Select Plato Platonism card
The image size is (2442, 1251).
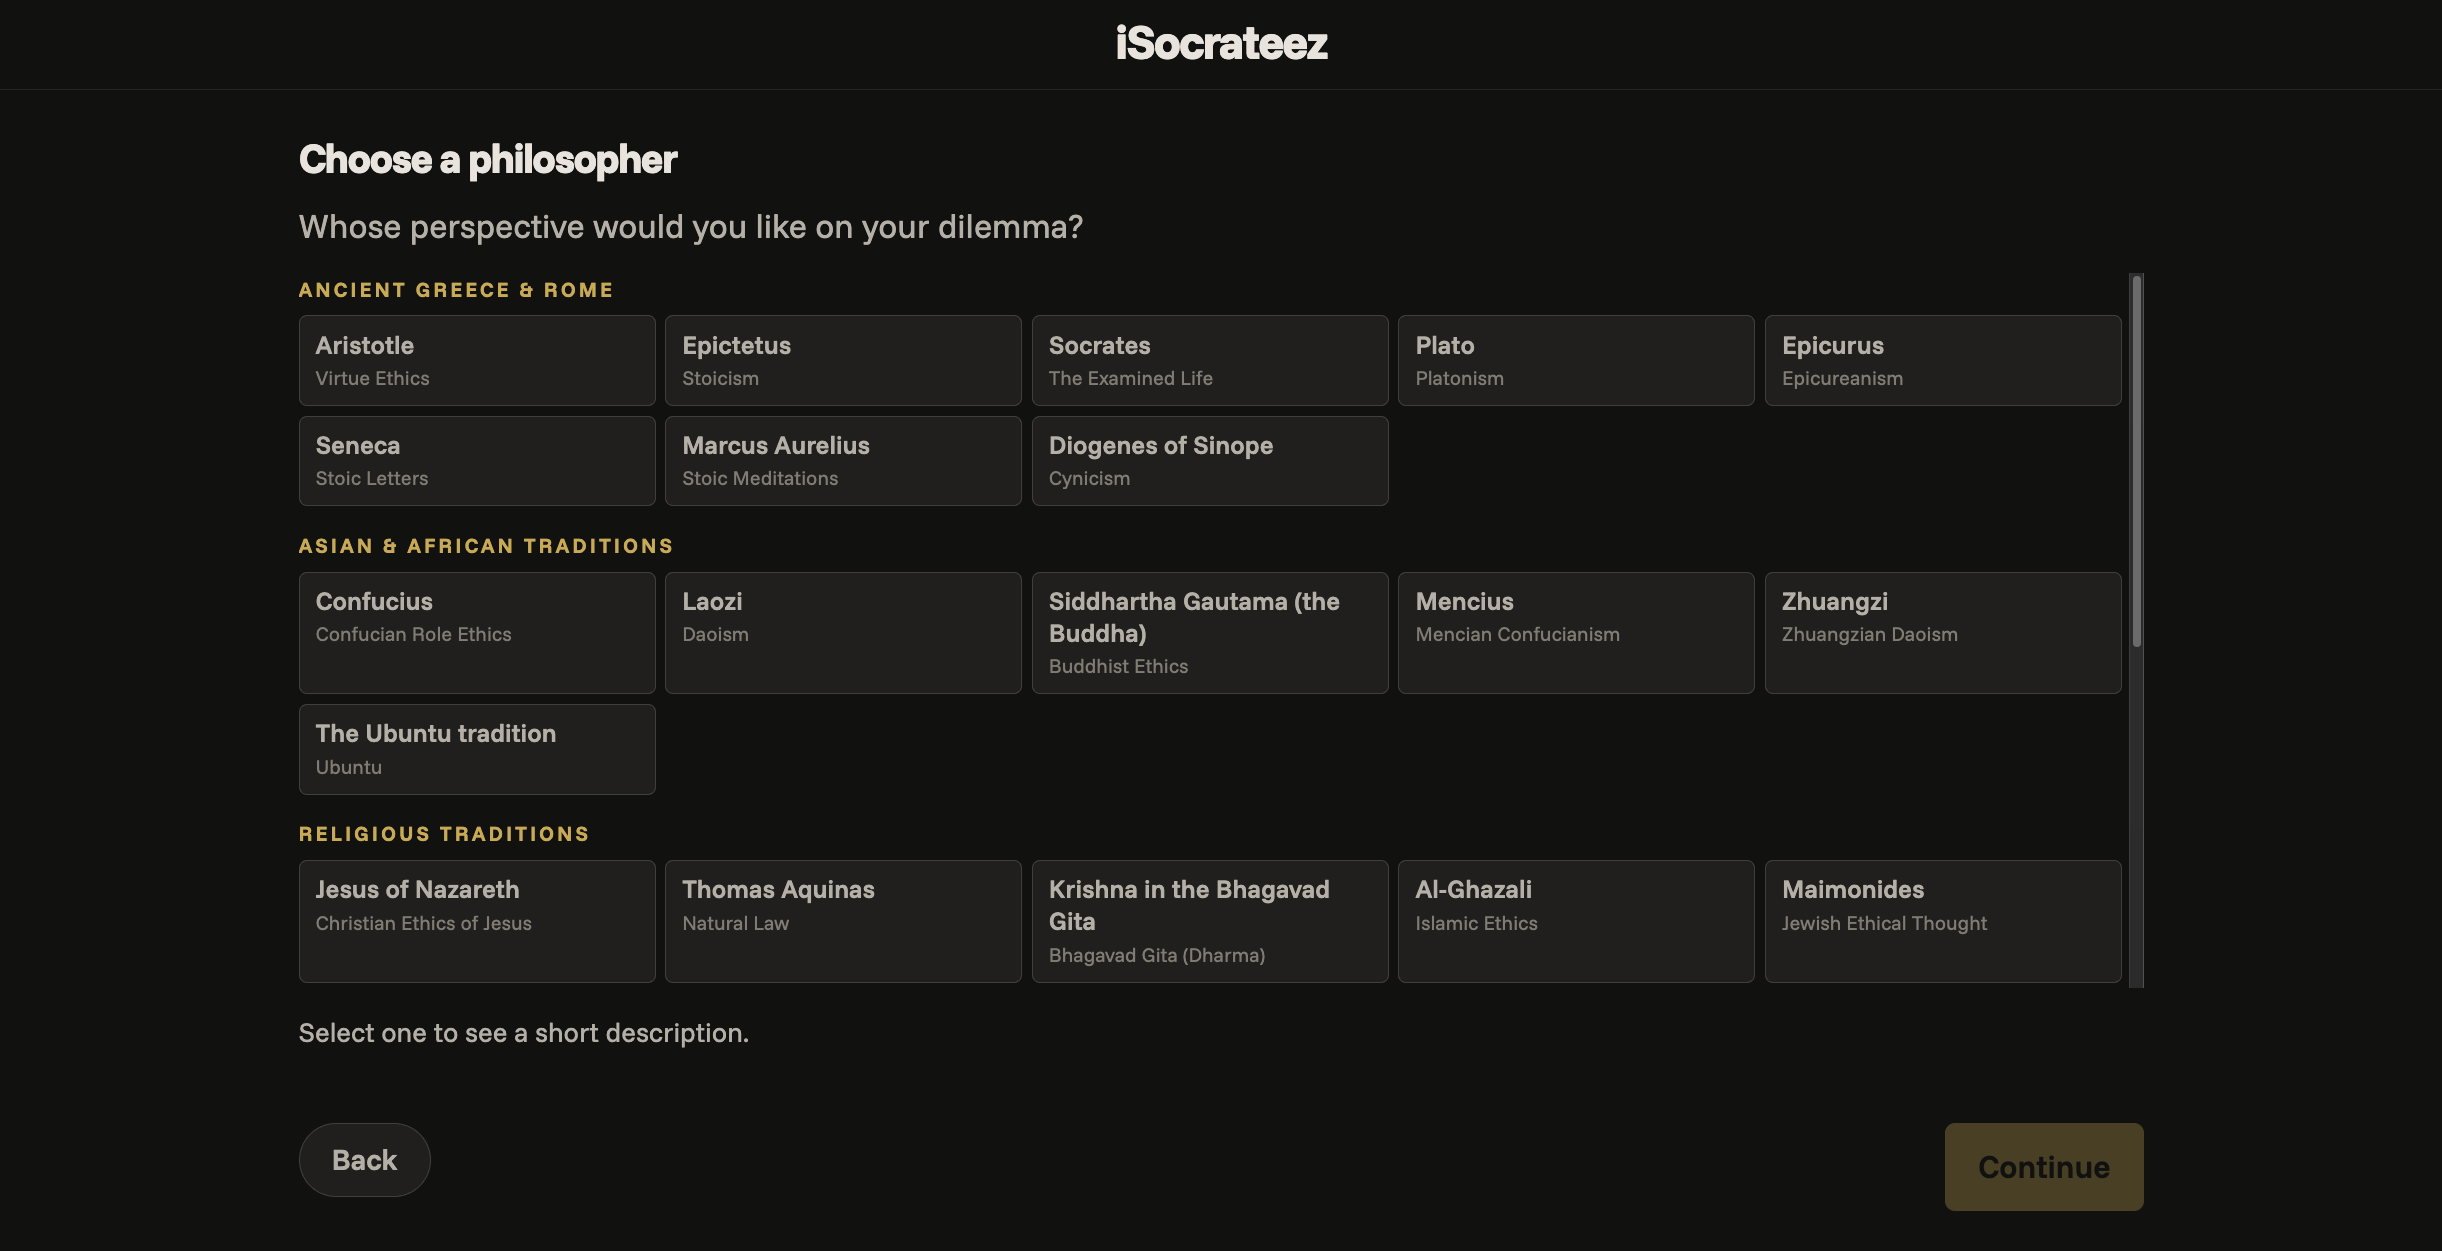click(x=1576, y=360)
